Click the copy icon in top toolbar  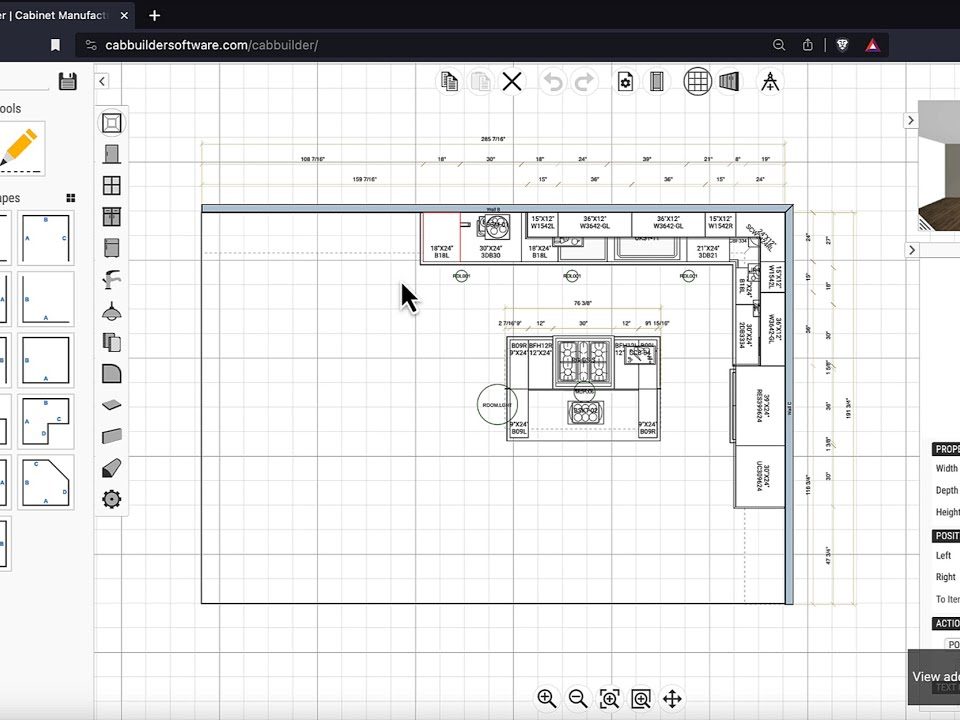click(449, 82)
